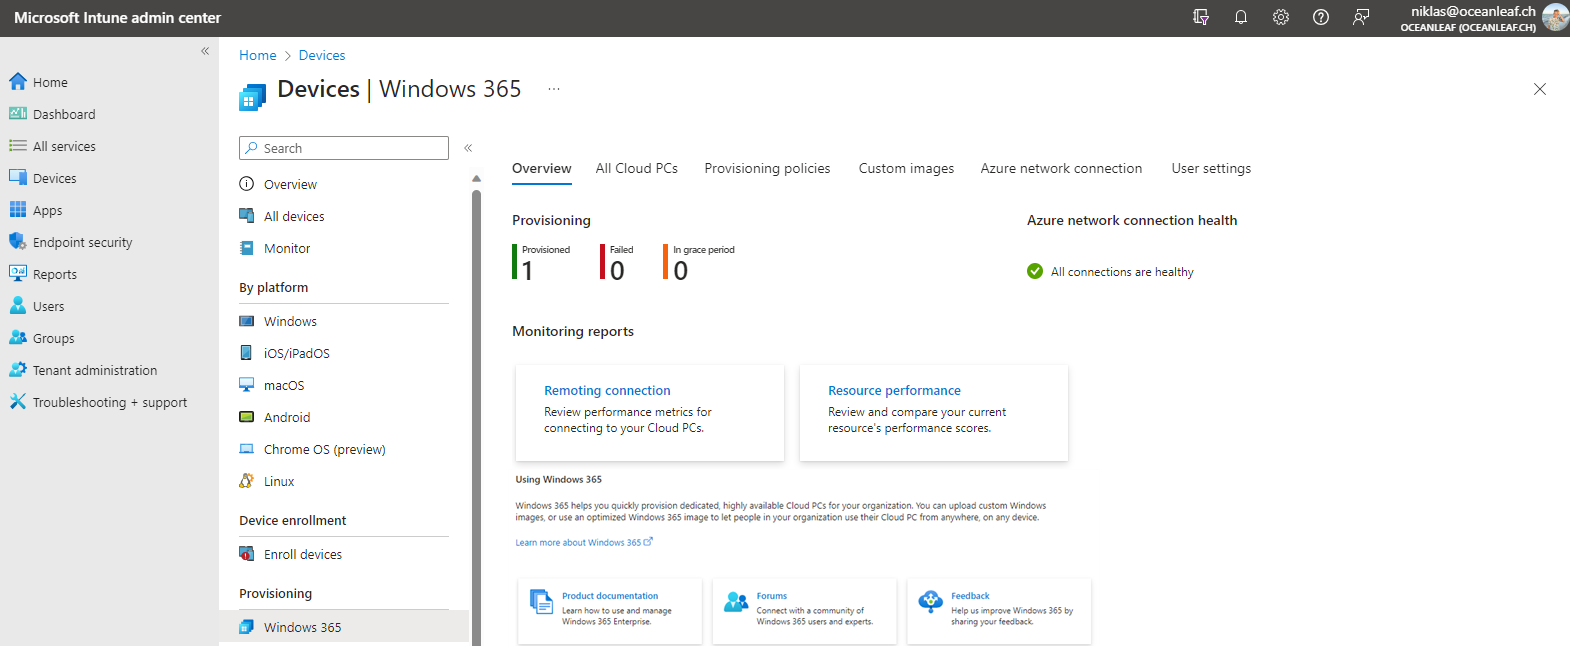Click Reports icon in left navigation
This screenshot has height=646, width=1570.
[x=18, y=274]
